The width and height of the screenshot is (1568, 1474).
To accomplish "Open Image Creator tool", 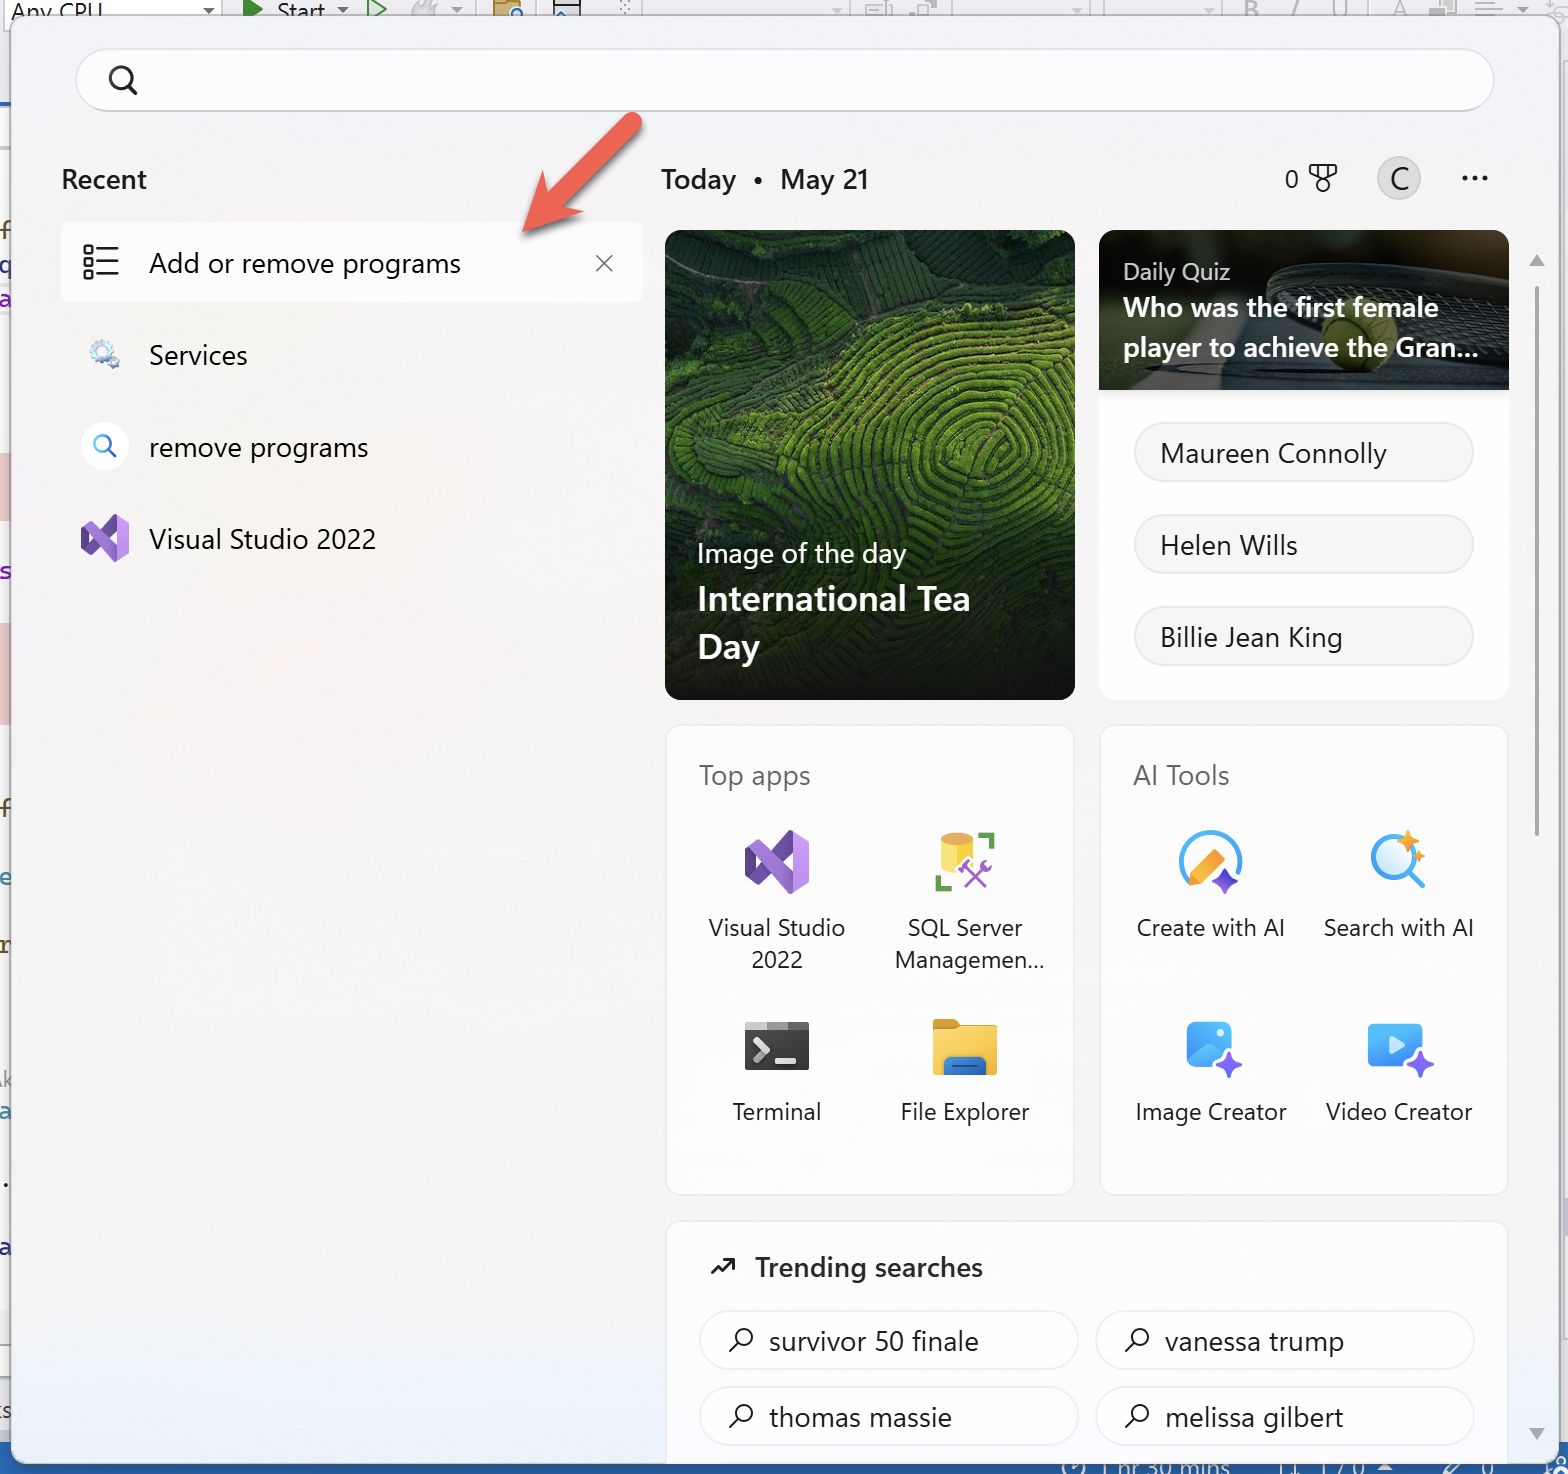I will 1210,1072.
